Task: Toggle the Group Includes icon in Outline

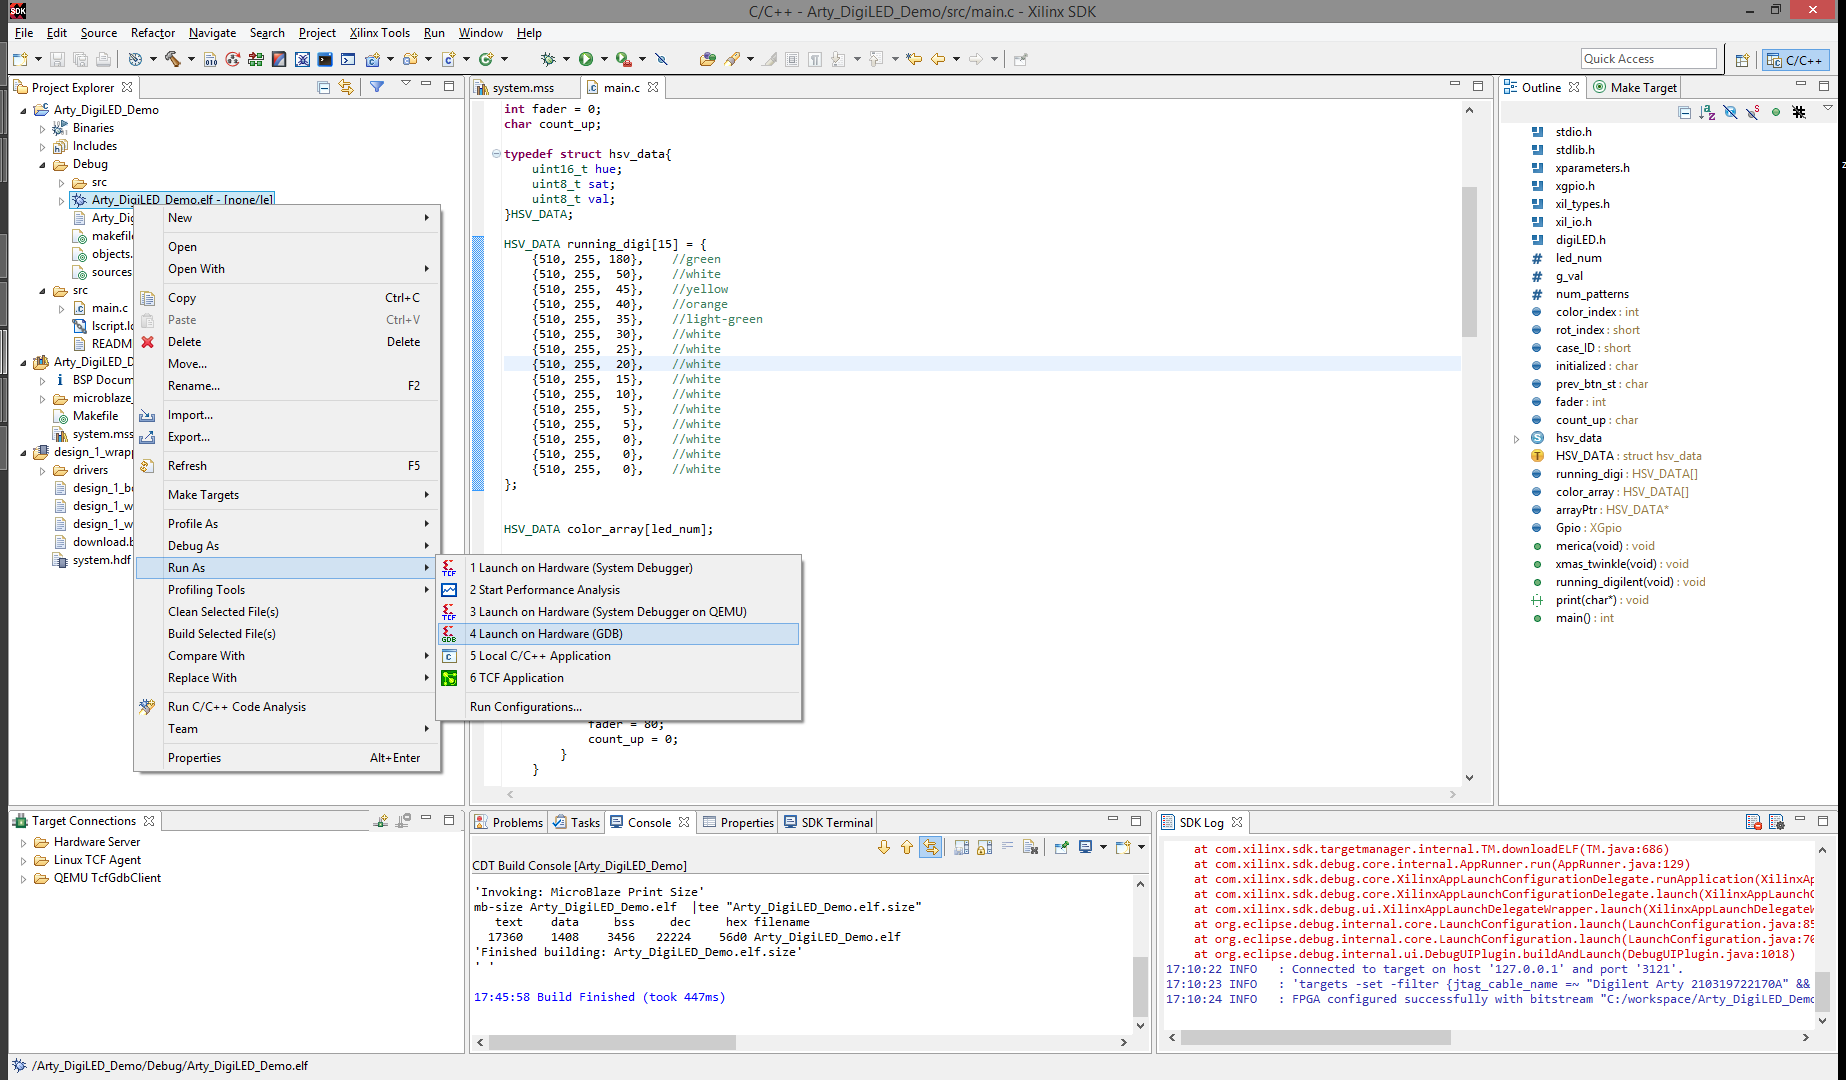Action: tap(1799, 112)
